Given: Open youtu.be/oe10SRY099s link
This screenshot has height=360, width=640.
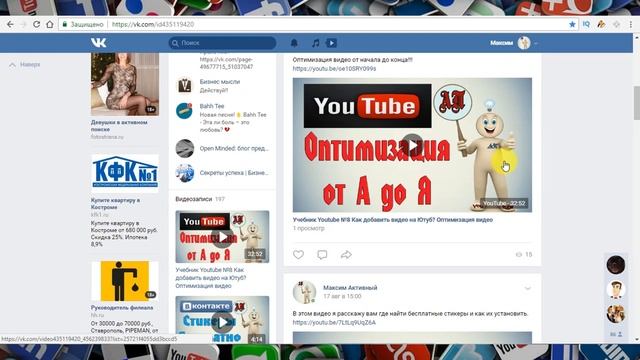Looking at the screenshot, I should (334, 69).
